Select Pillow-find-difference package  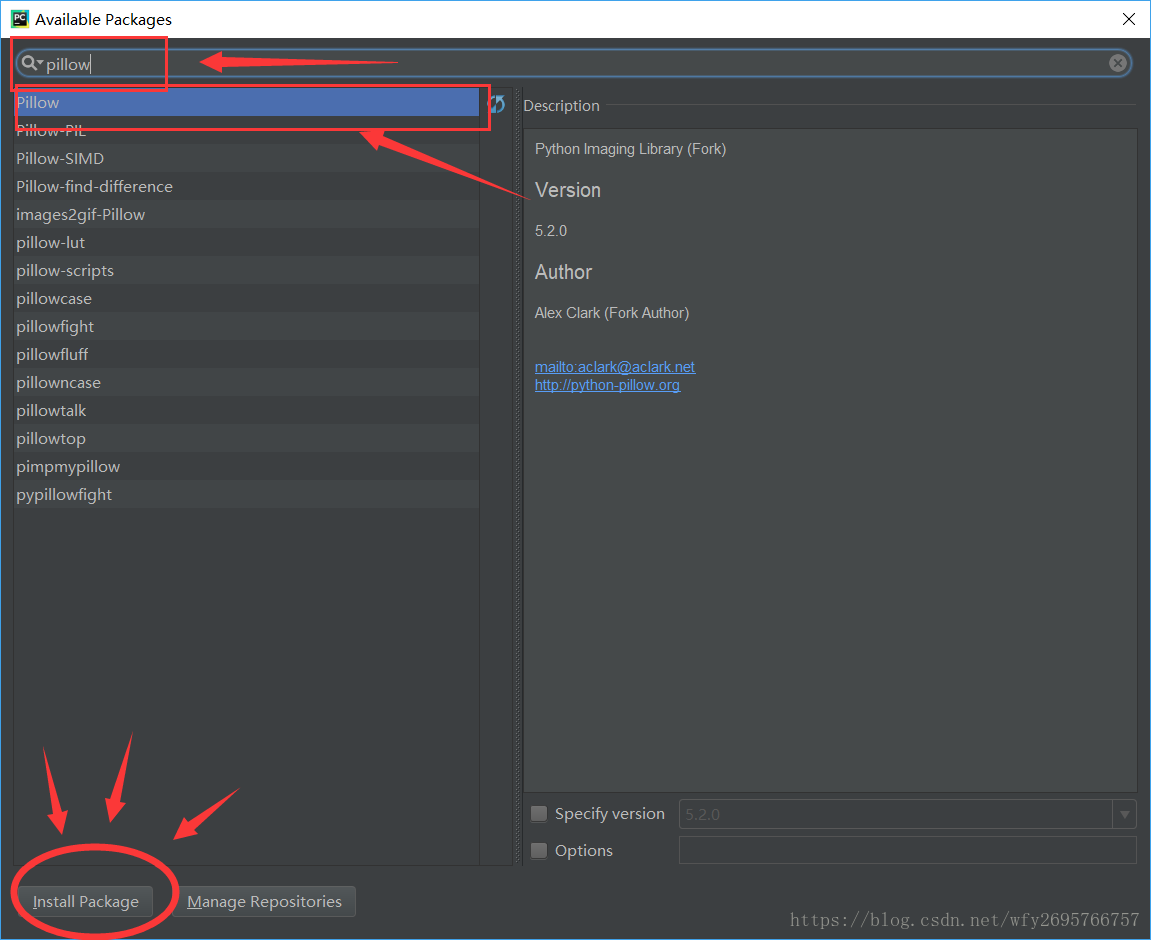click(x=94, y=187)
